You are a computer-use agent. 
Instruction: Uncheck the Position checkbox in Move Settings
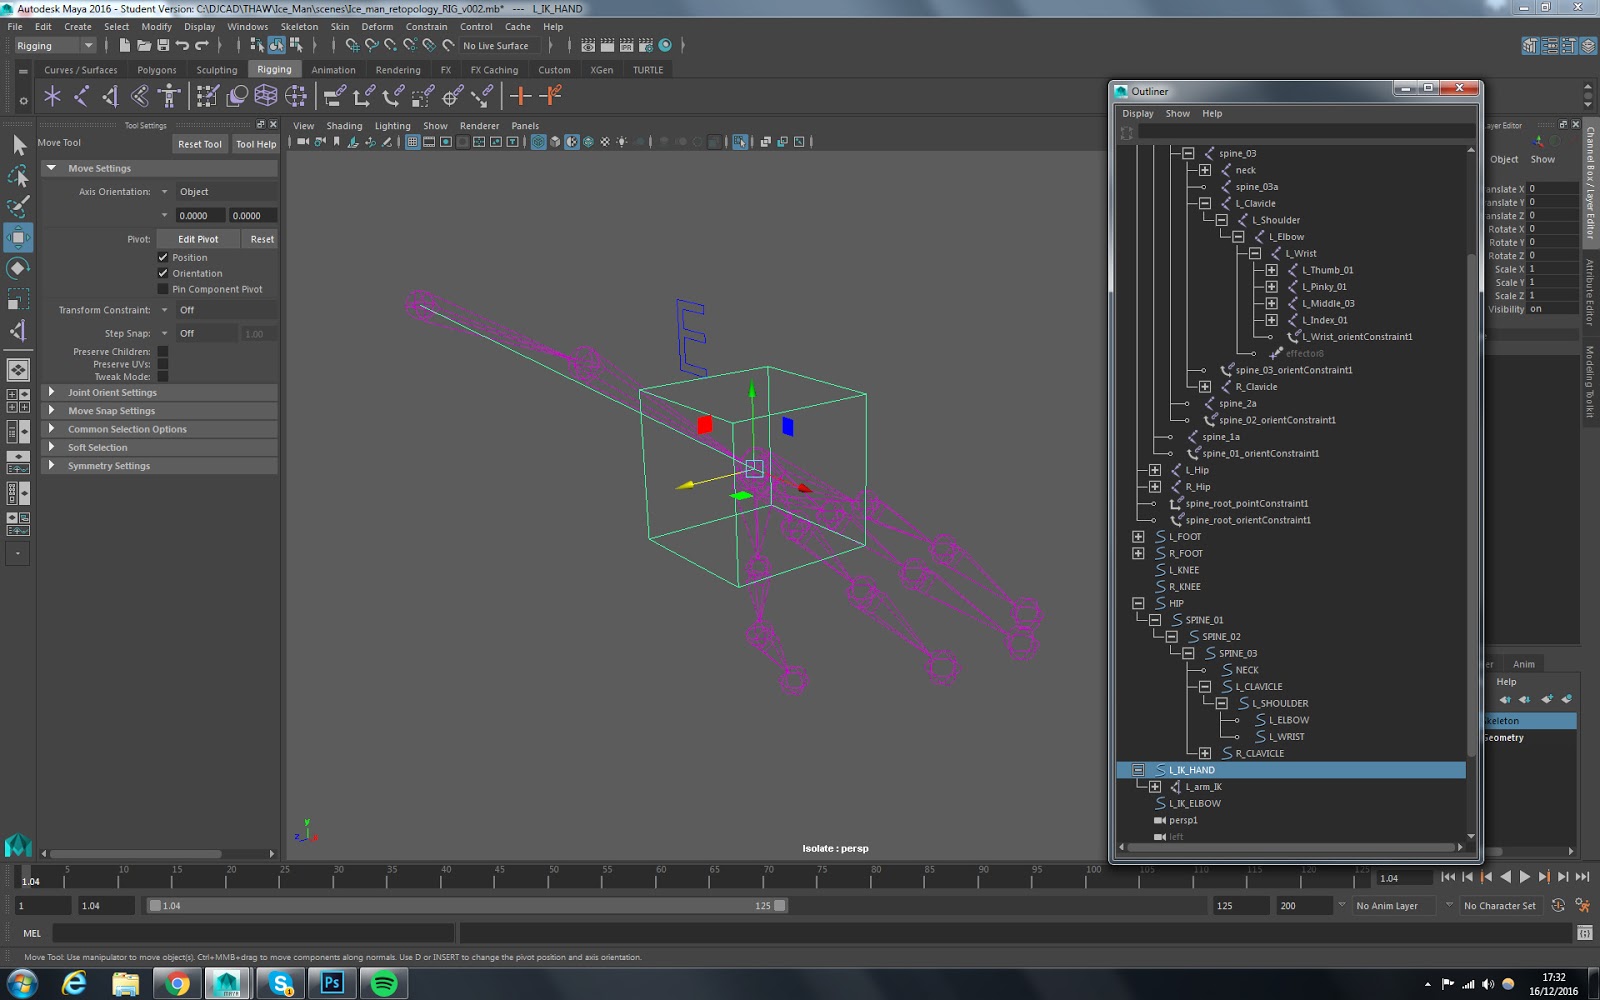163,257
